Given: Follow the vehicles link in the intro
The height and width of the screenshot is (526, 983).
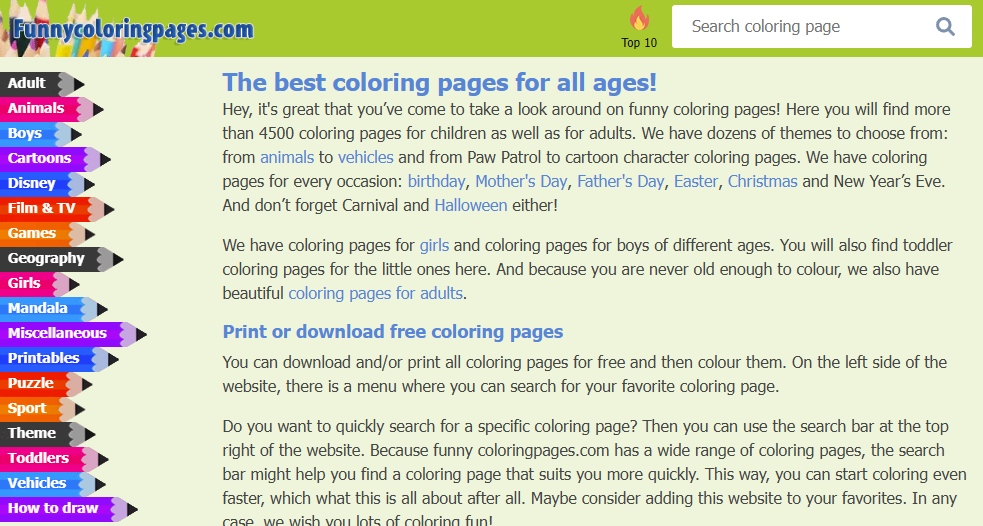Looking at the screenshot, I should (x=365, y=157).
